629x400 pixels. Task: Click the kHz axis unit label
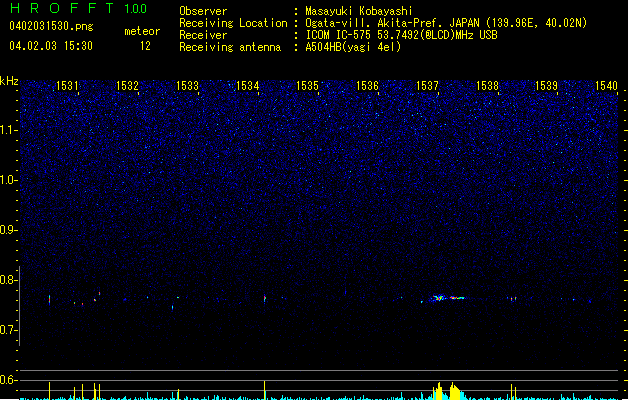click(9, 81)
